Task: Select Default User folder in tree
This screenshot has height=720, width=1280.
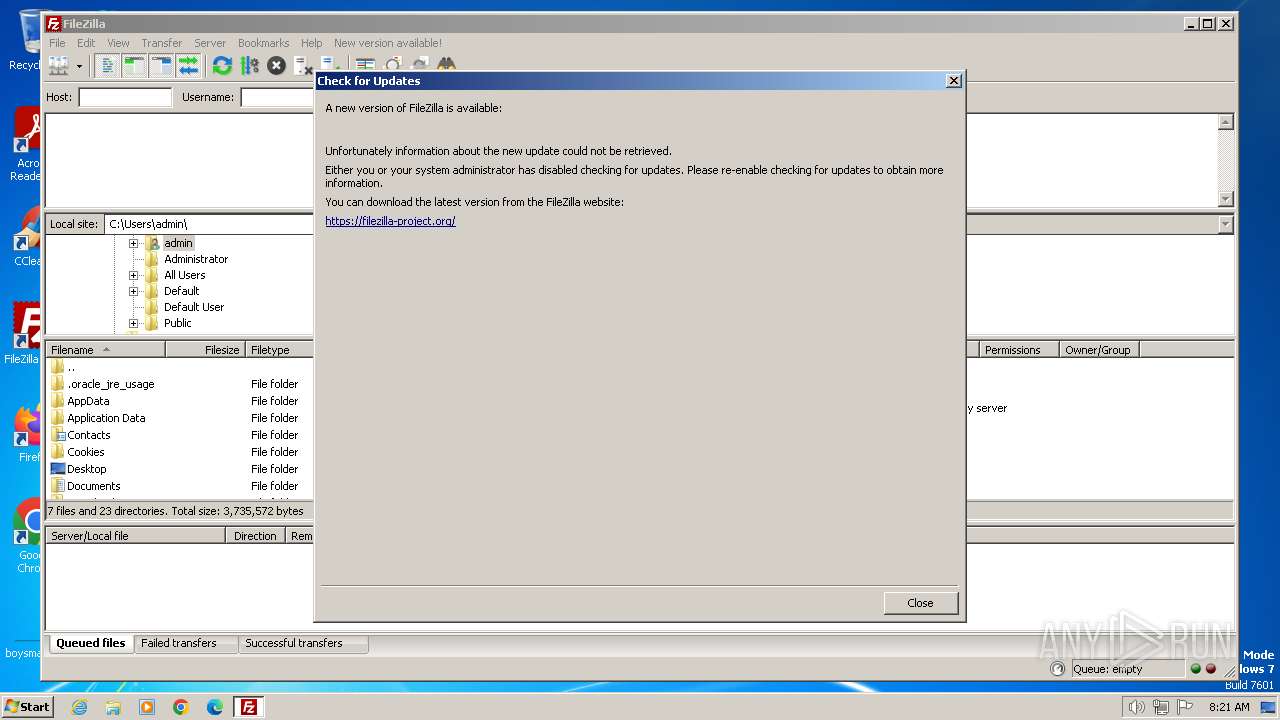Action: pos(194,307)
